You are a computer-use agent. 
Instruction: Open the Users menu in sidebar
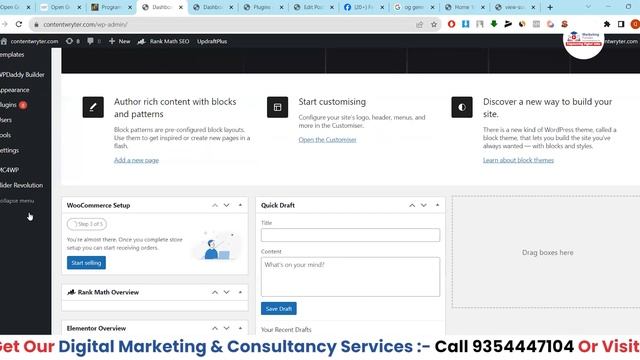[6, 120]
